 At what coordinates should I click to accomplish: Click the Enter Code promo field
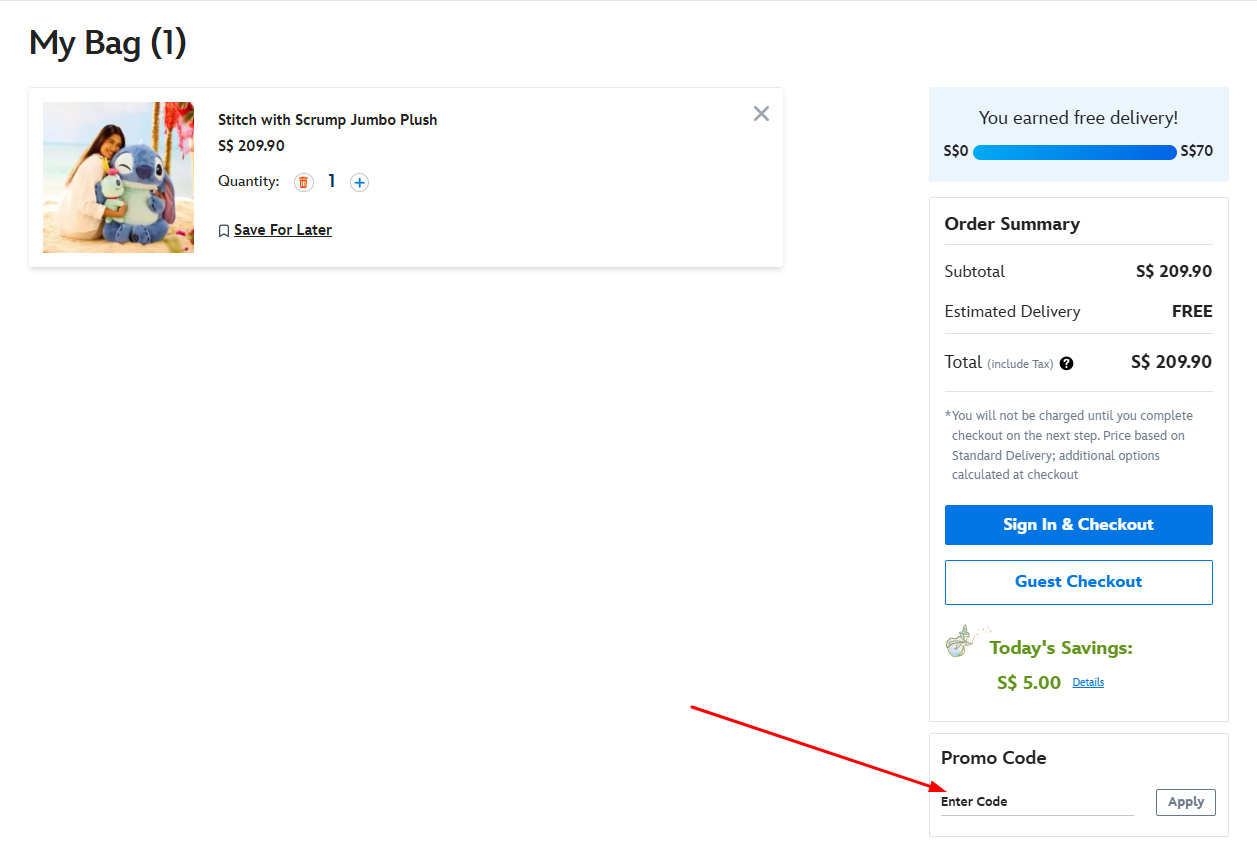[1037, 801]
